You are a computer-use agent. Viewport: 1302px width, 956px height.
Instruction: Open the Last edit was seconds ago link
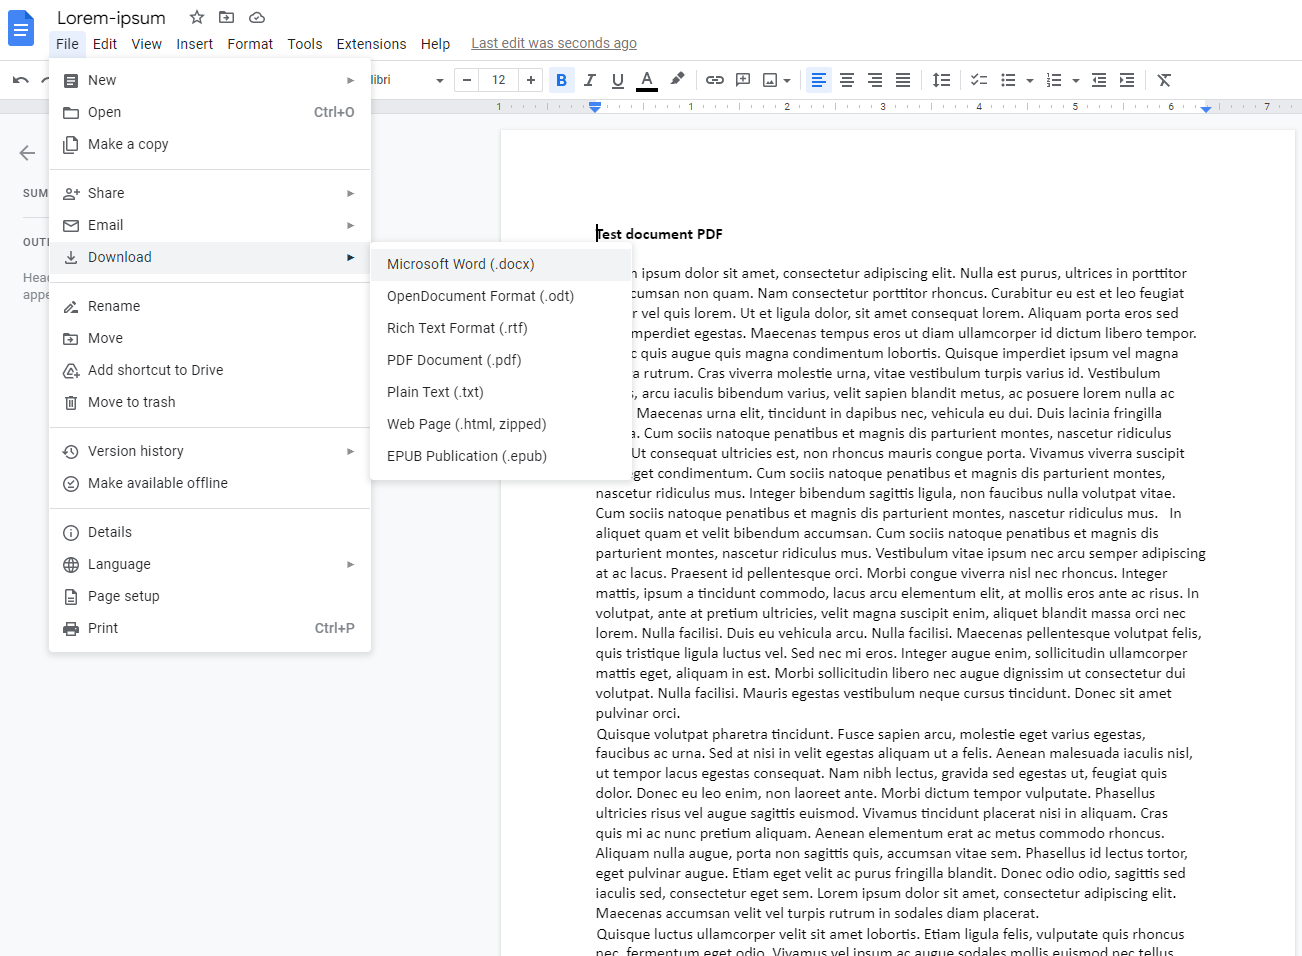click(554, 43)
